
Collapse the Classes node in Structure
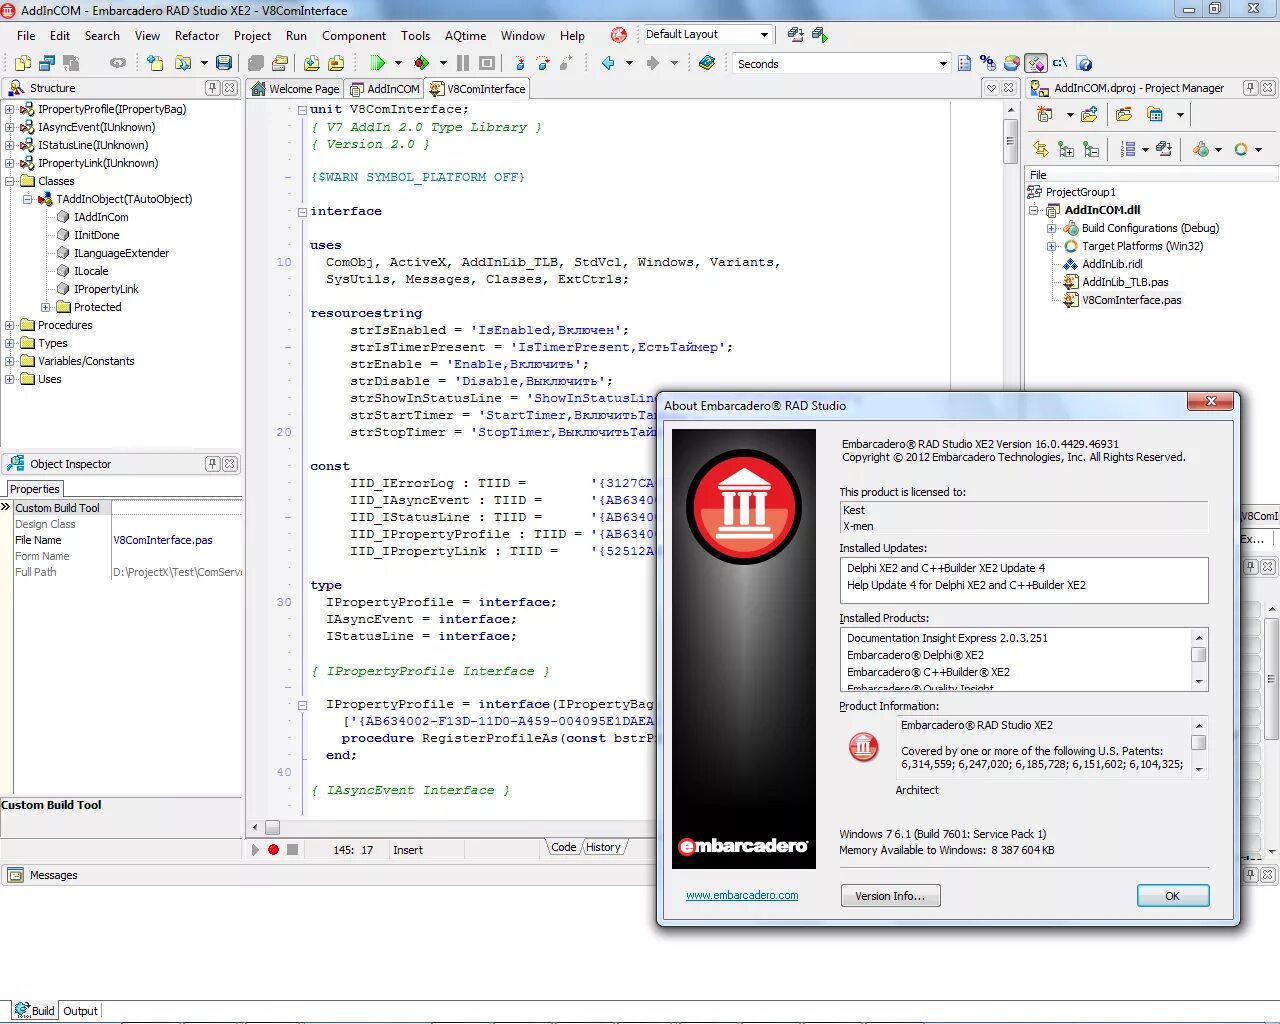[x=10, y=181]
